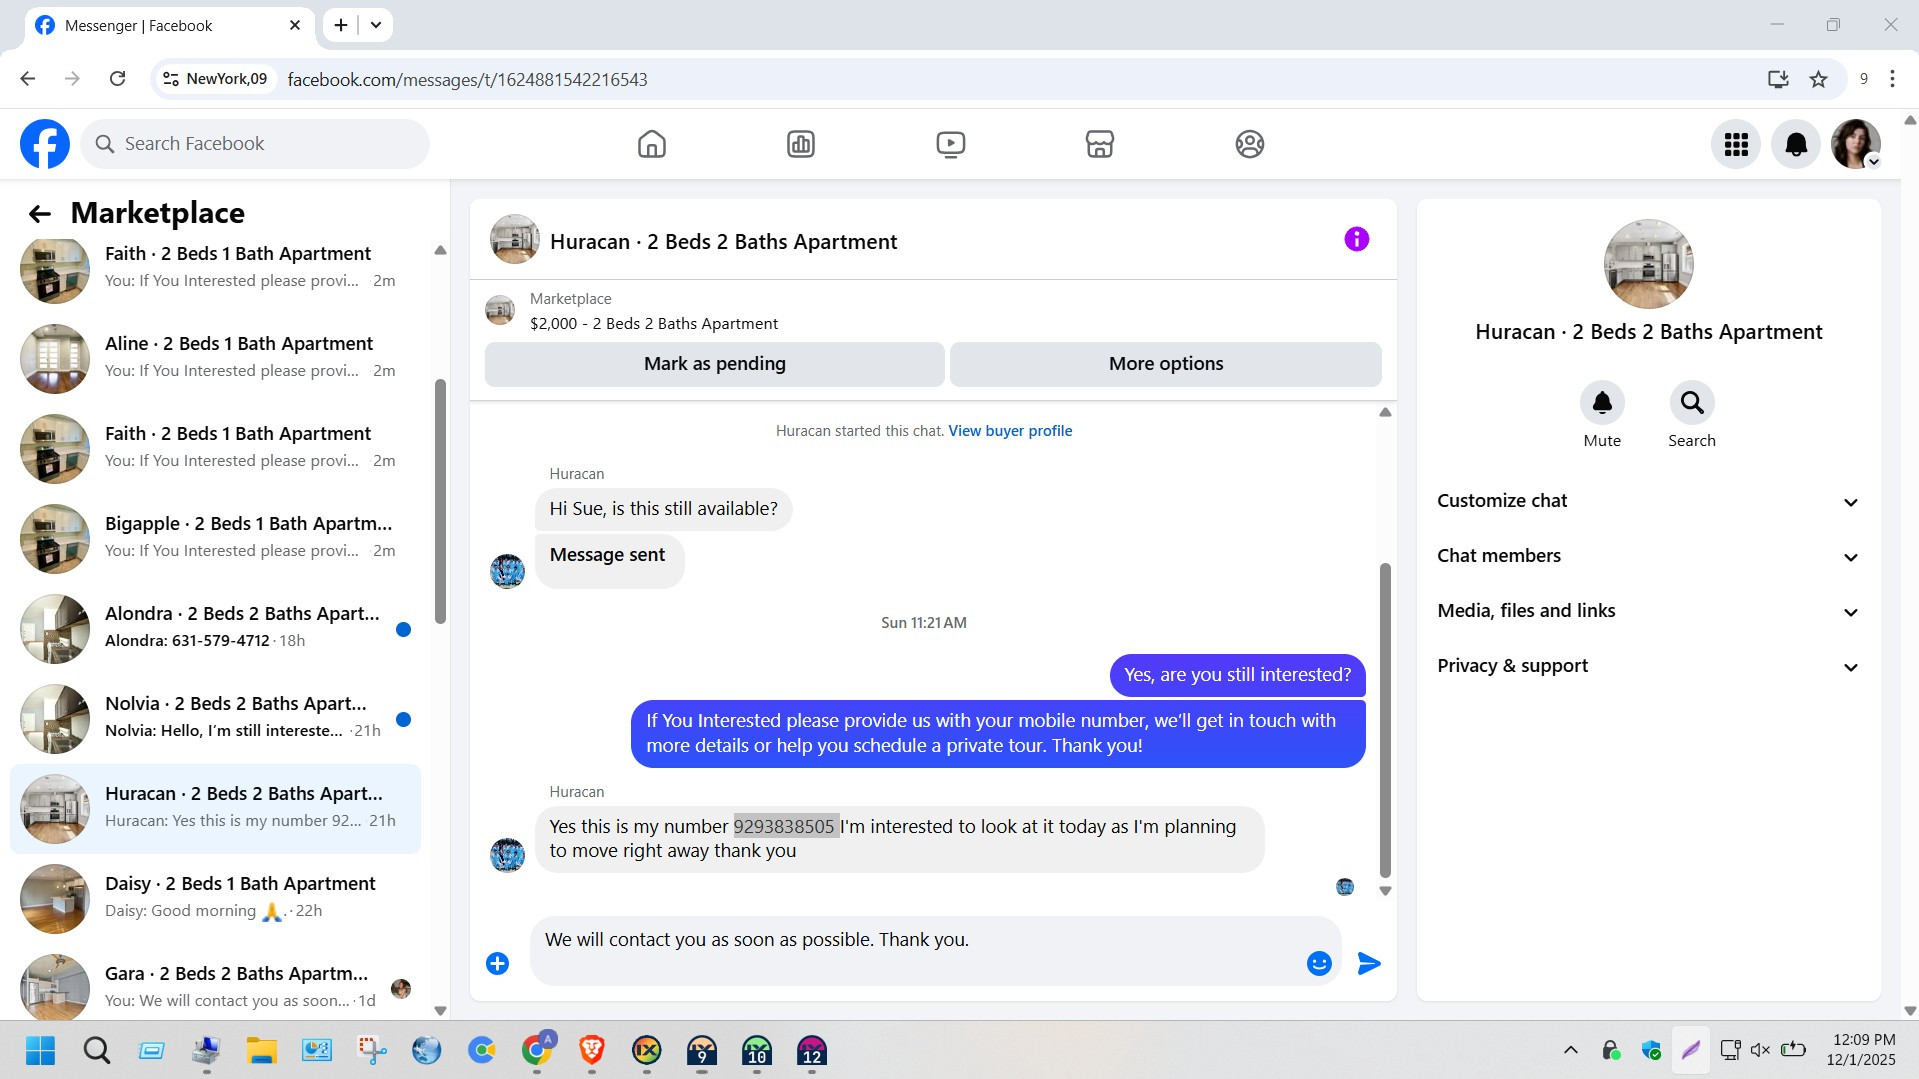
Task: Open Gara 2 Beds 2 Baths conversation
Action: click(215, 985)
